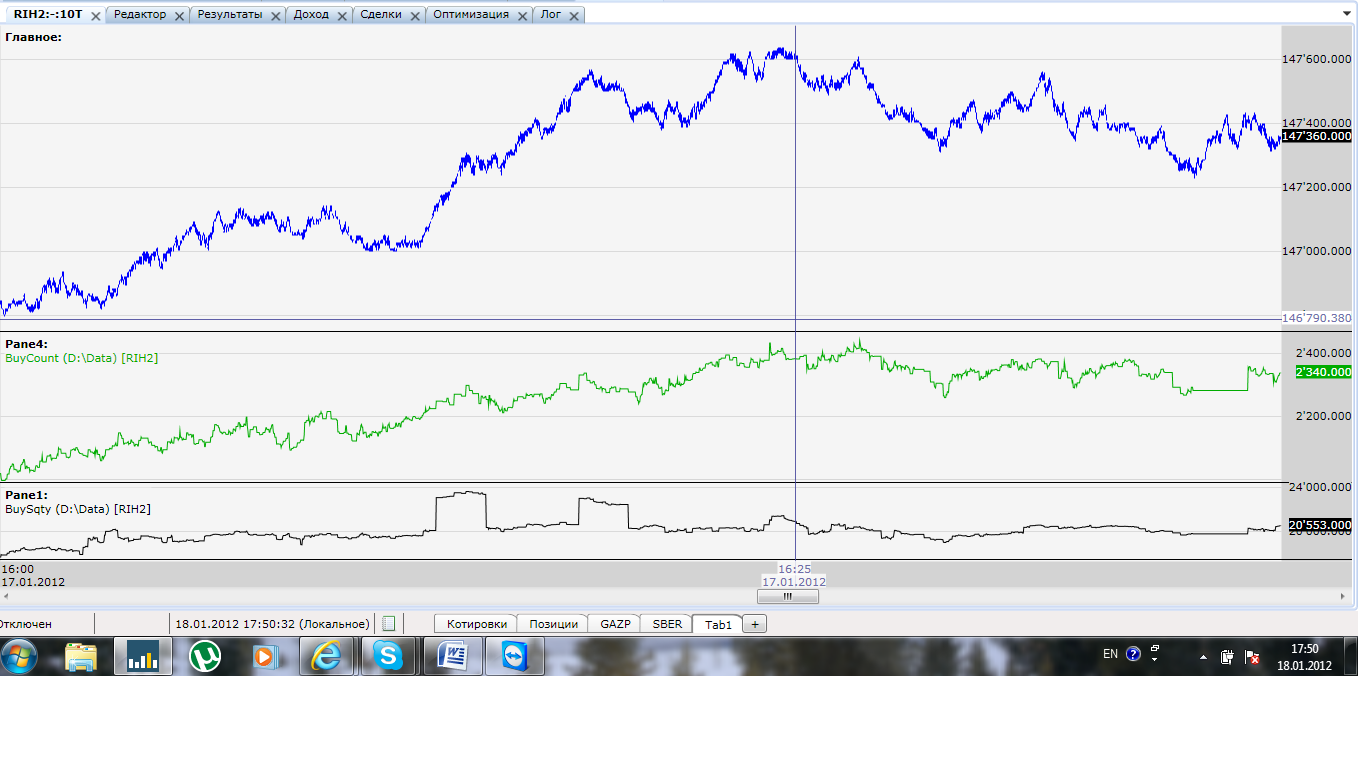Click the 2'200.000 axis label
The height and width of the screenshot is (768, 1366).
pos(1323,416)
